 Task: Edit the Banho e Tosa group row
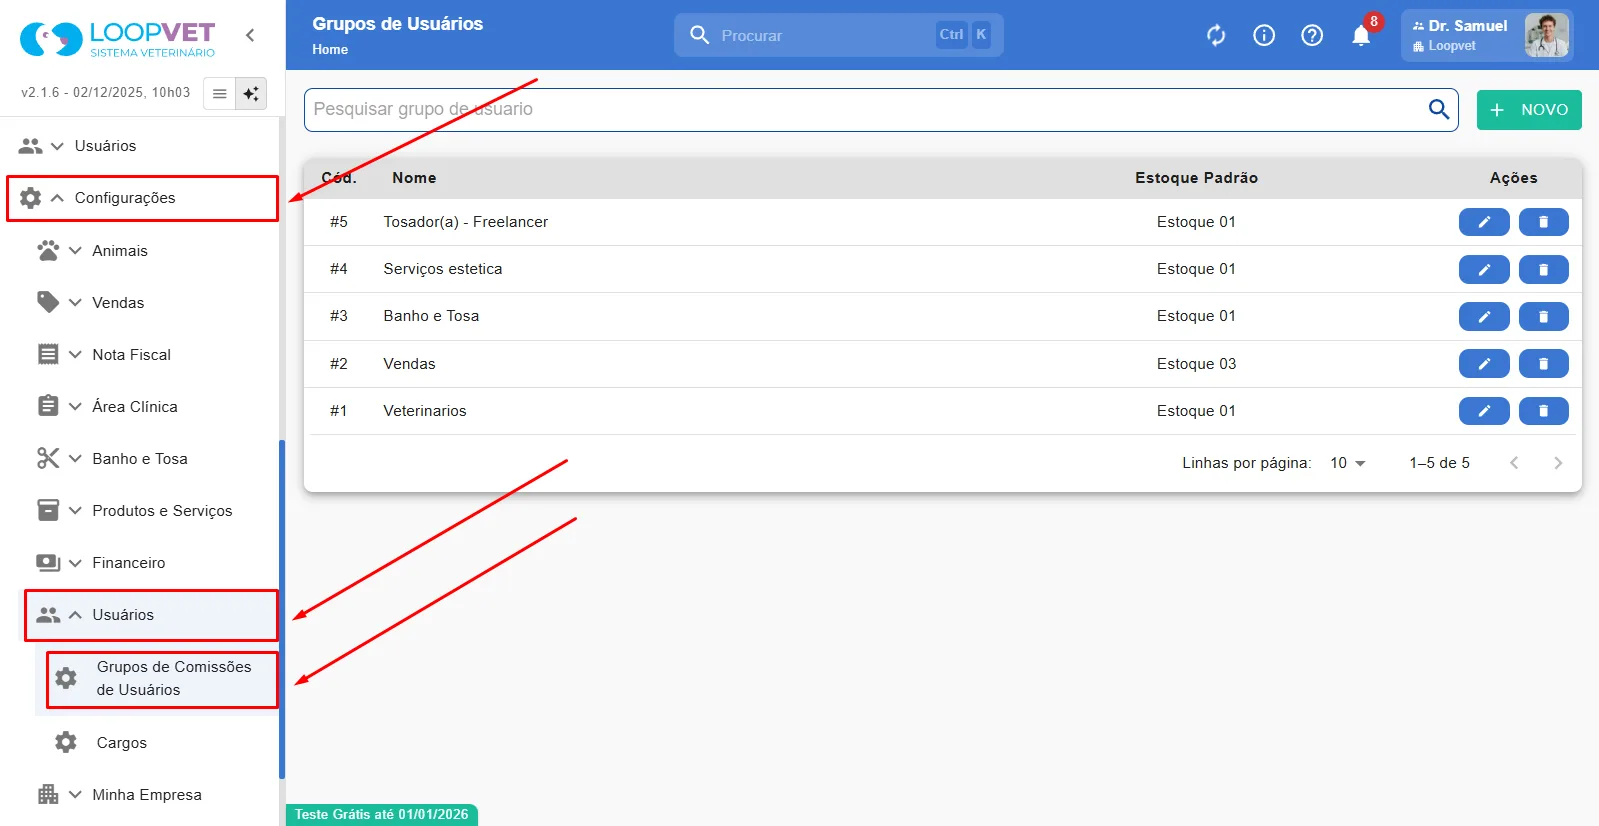click(1484, 316)
